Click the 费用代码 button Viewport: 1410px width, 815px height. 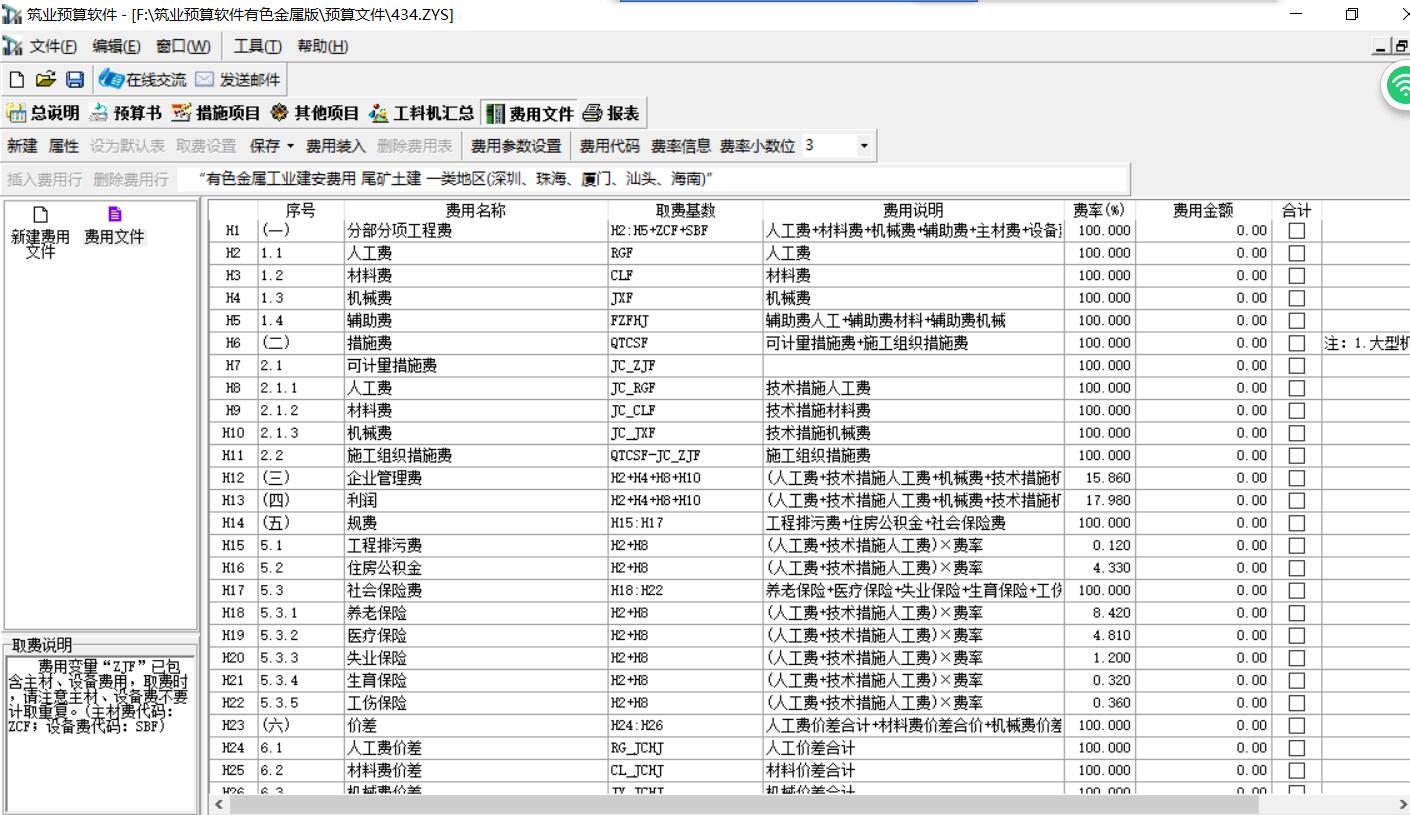(x=610, y=146)
